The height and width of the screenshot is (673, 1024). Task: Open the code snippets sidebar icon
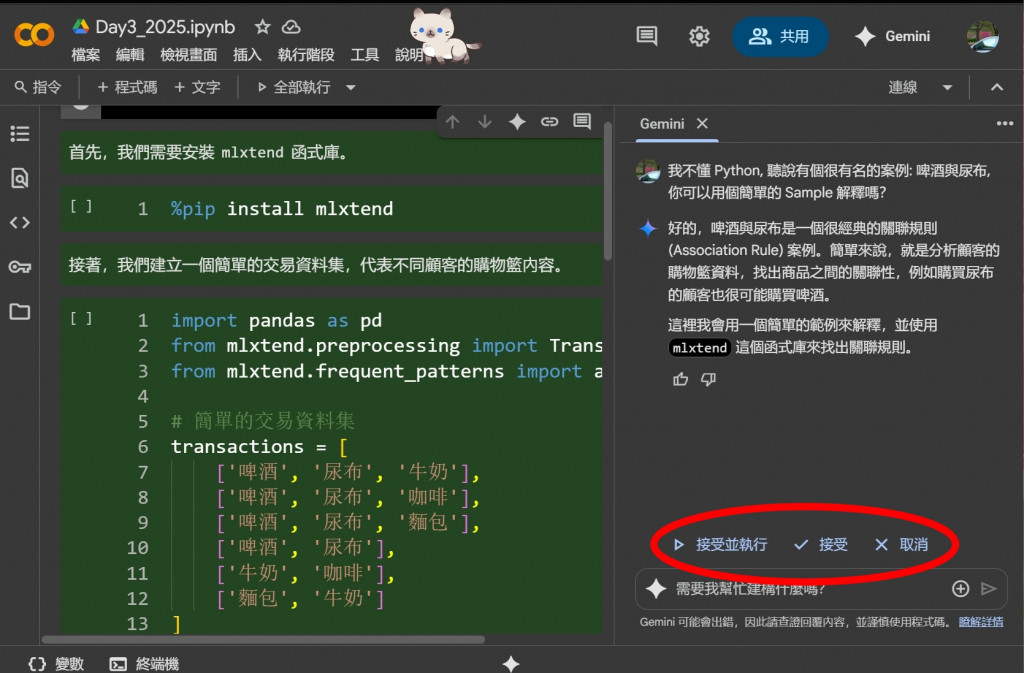[x=20, y=223]
